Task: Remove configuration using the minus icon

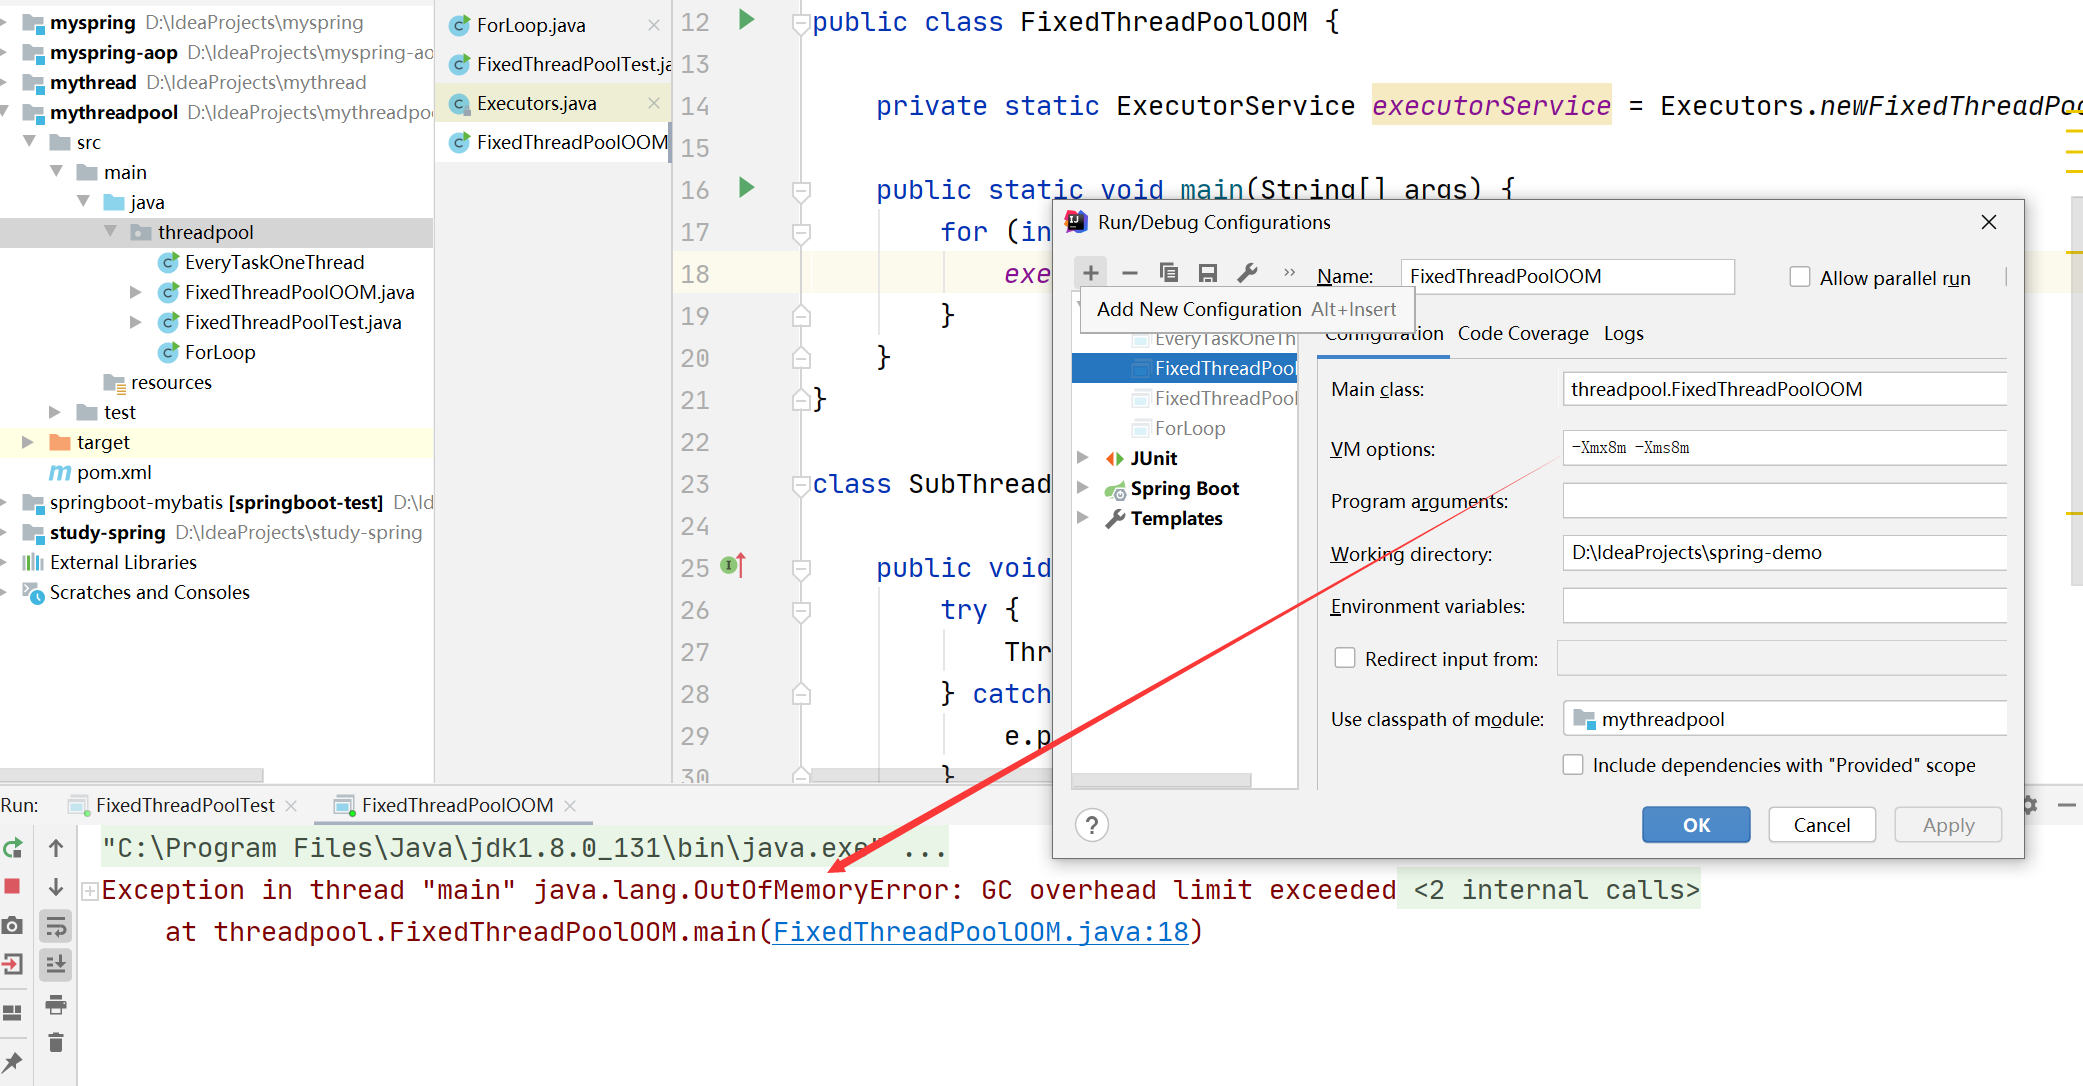Action: 1130,272
